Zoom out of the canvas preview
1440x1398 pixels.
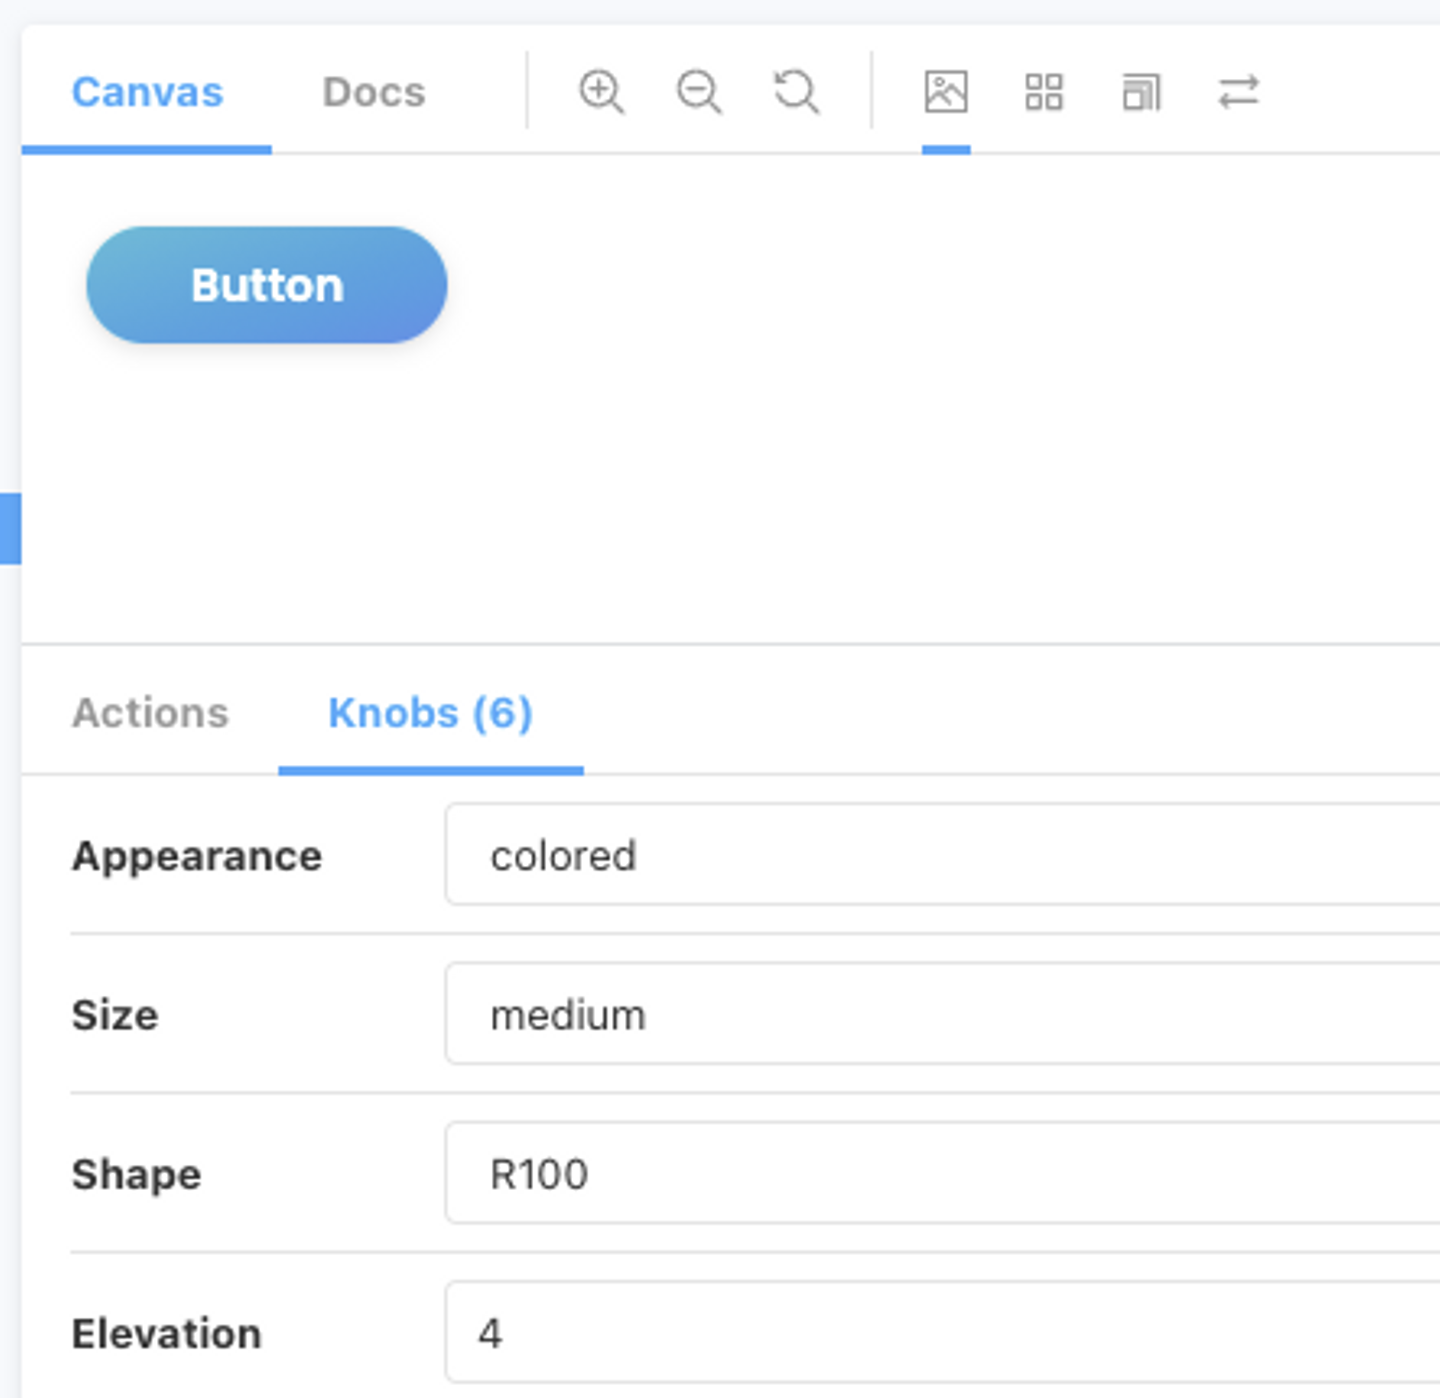[698, 92]
